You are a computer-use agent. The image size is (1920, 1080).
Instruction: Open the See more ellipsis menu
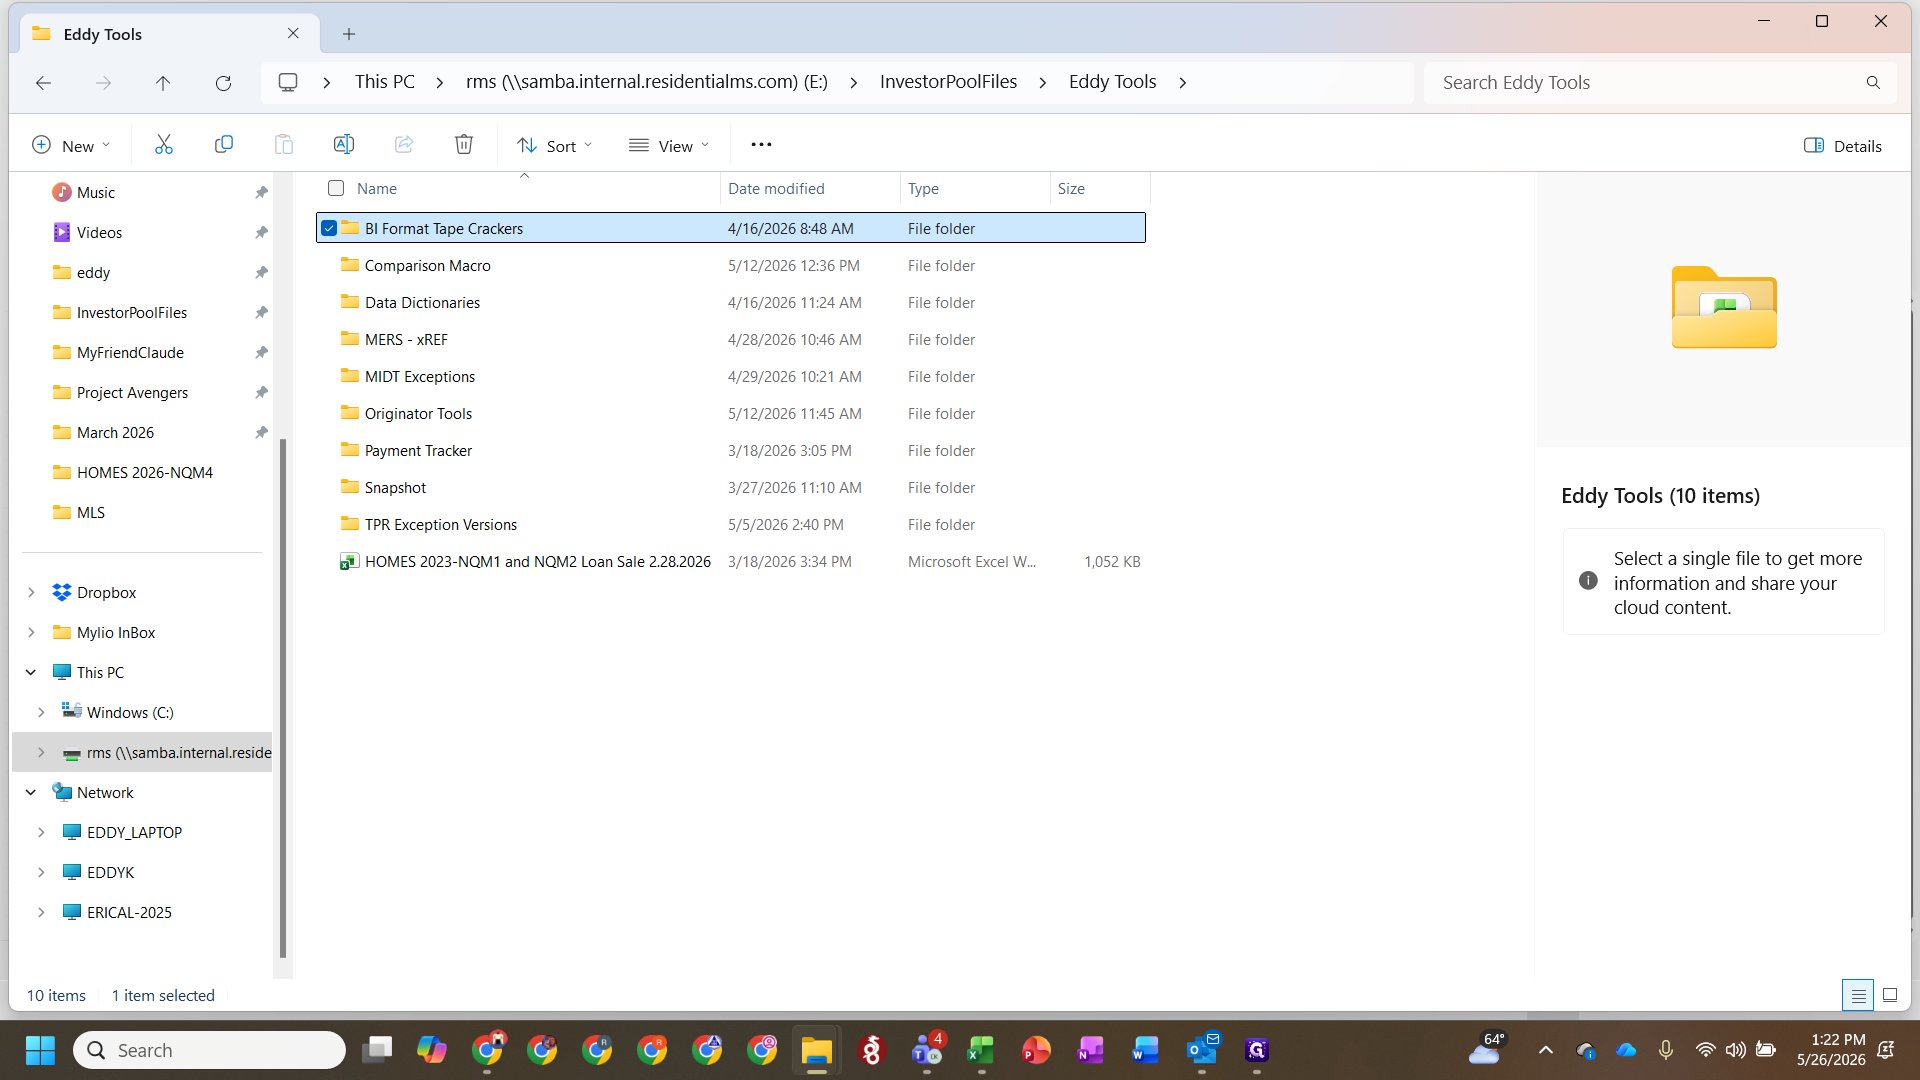[x=761, y=145]
